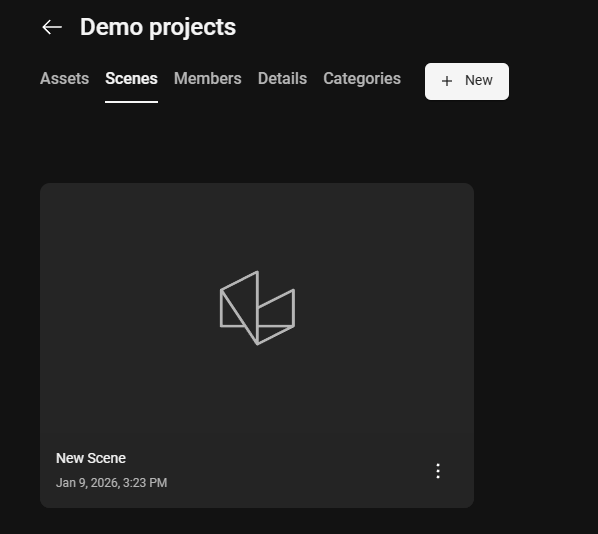Click the scene placeholder cube logo icon
This screenshot has height=534, width=598.
[x=257, y=308]
